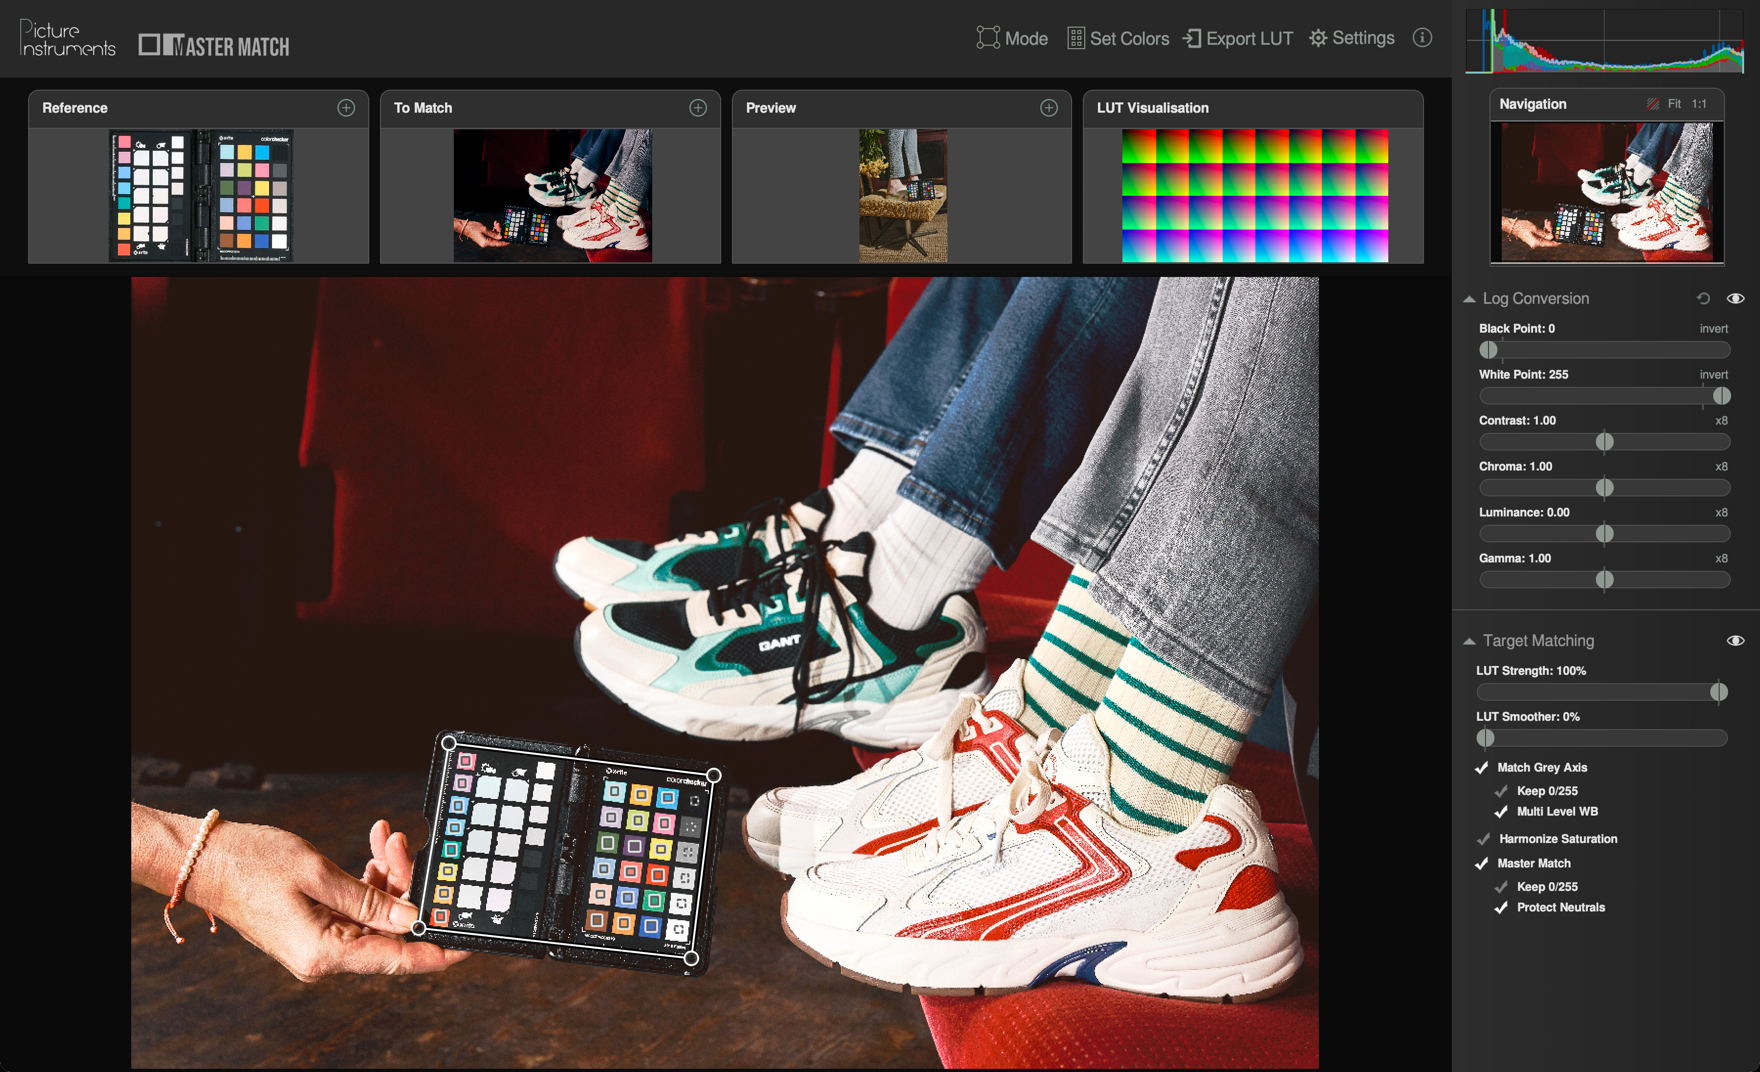Screen dimensions: 1760x1072
Task: Reset Log Conversion with the undo arrow
Action: point(1703,299)
